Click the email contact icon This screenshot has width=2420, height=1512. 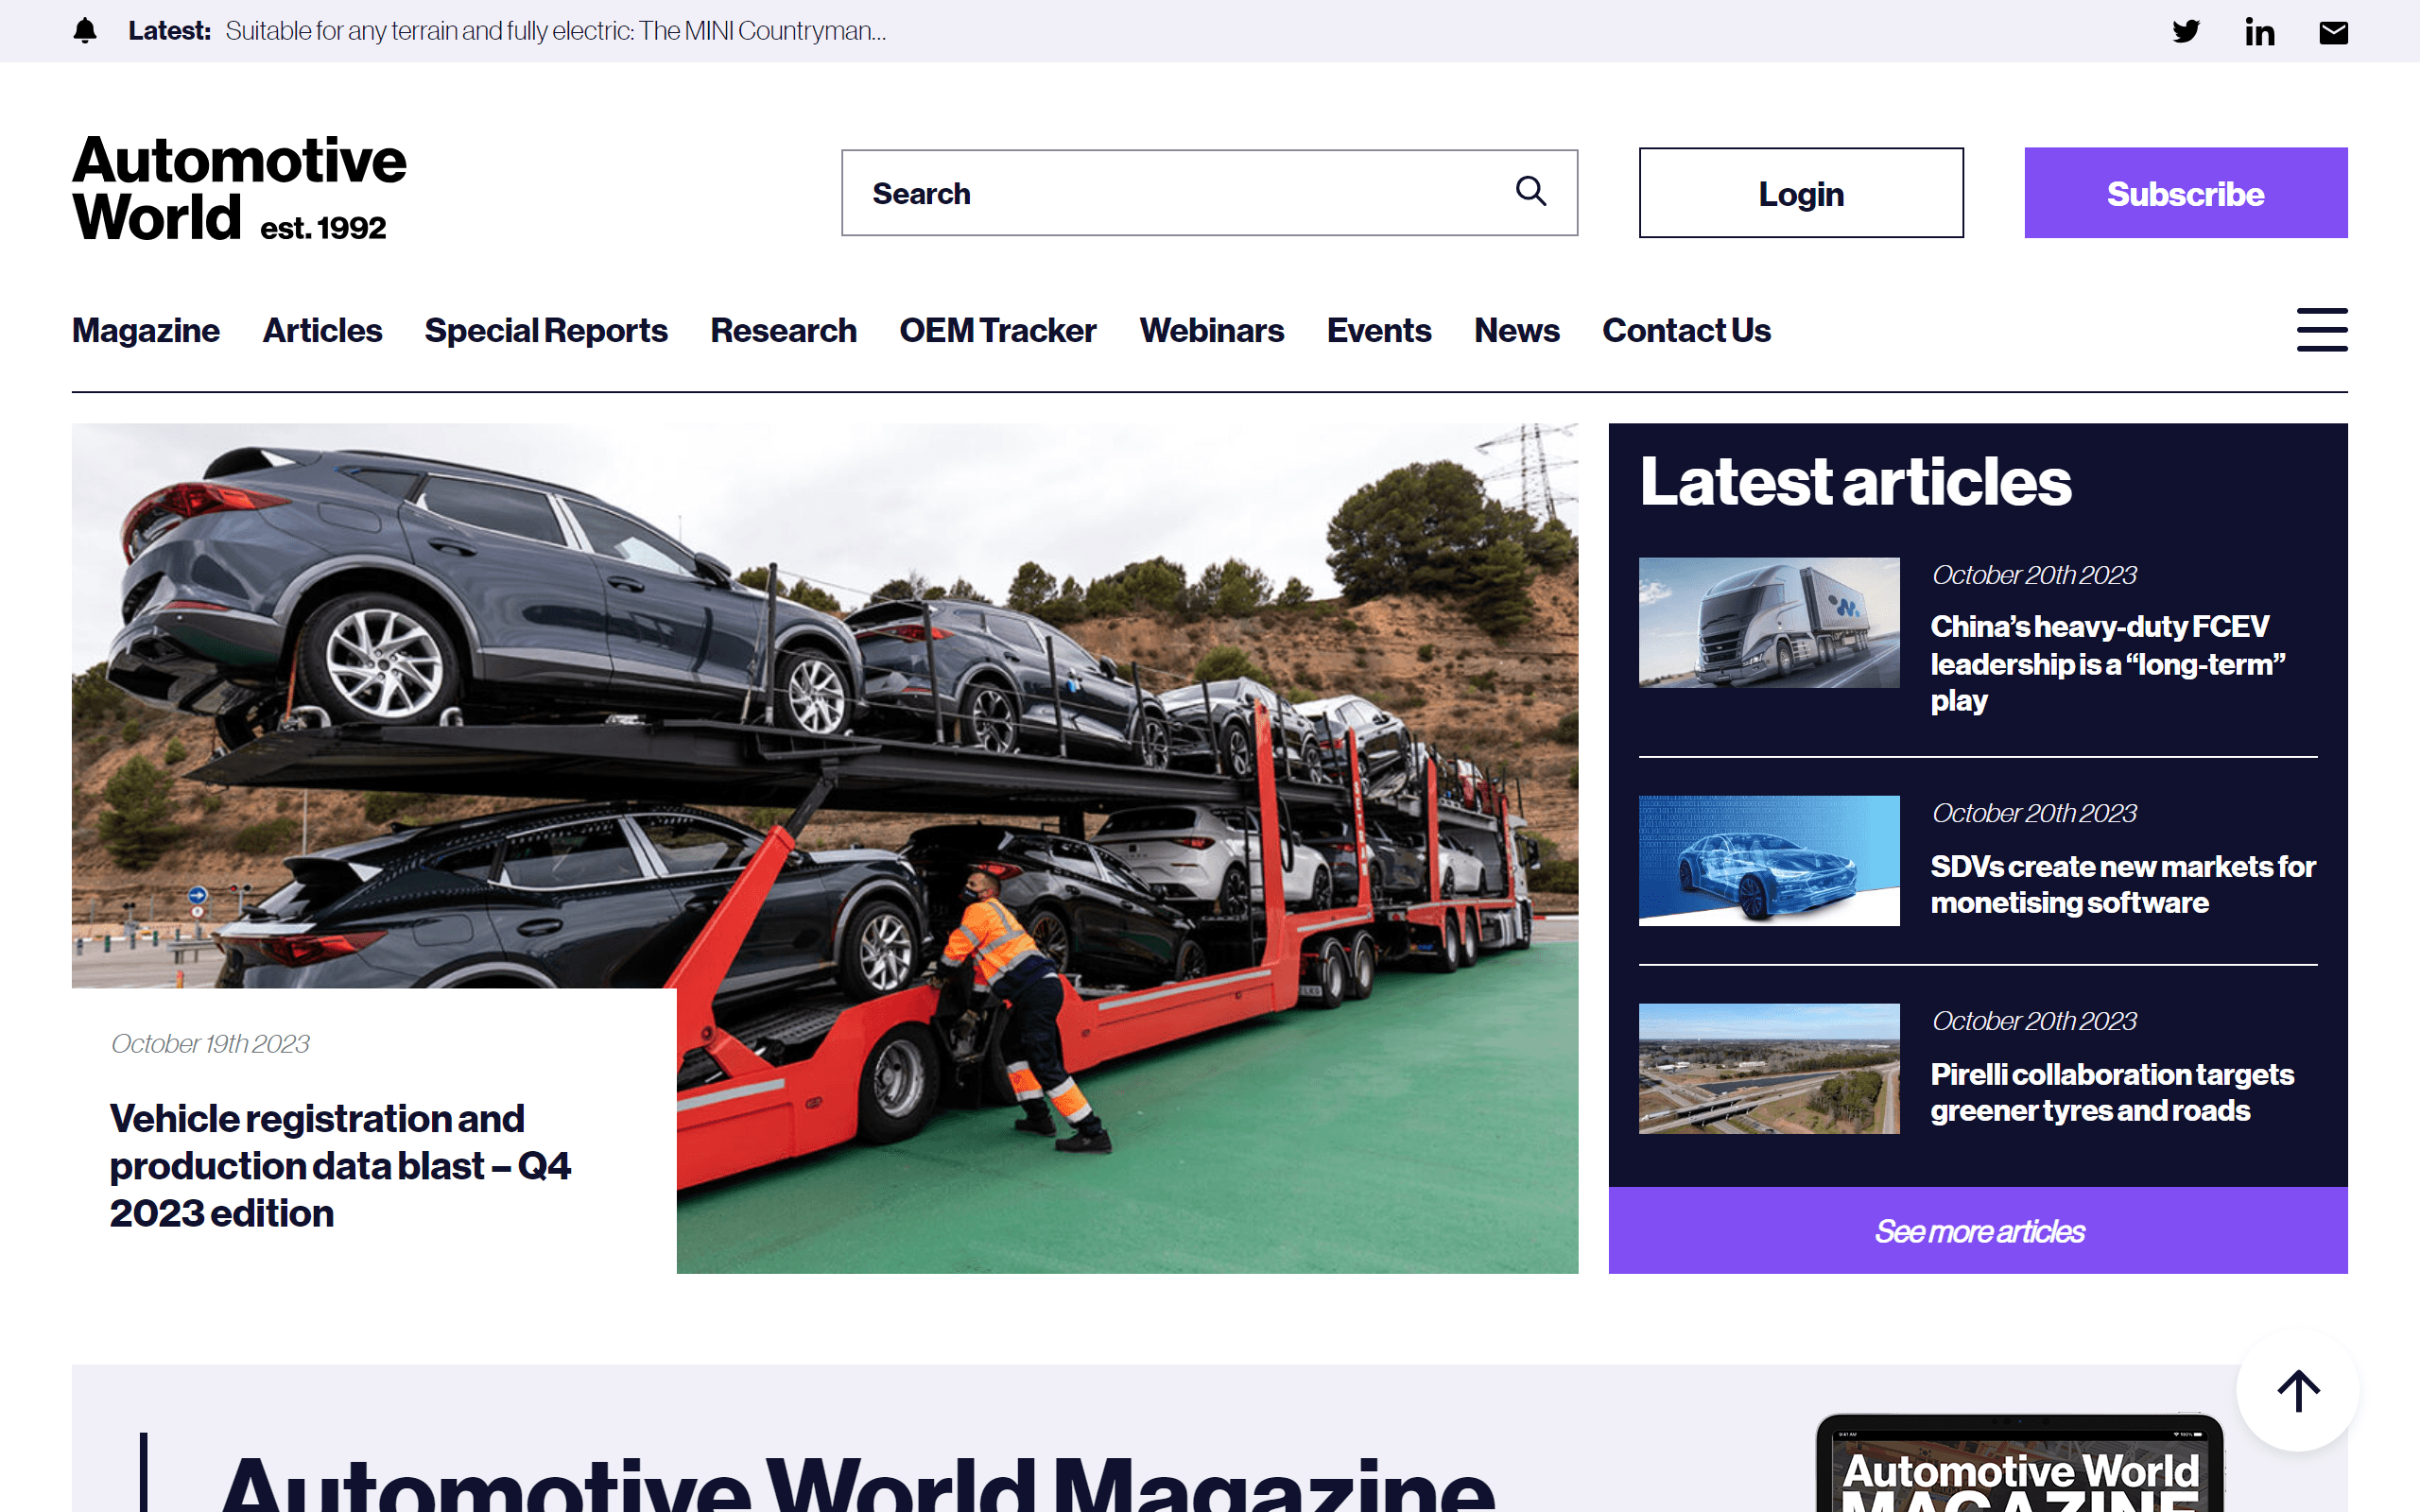[x=2333, y=31]
